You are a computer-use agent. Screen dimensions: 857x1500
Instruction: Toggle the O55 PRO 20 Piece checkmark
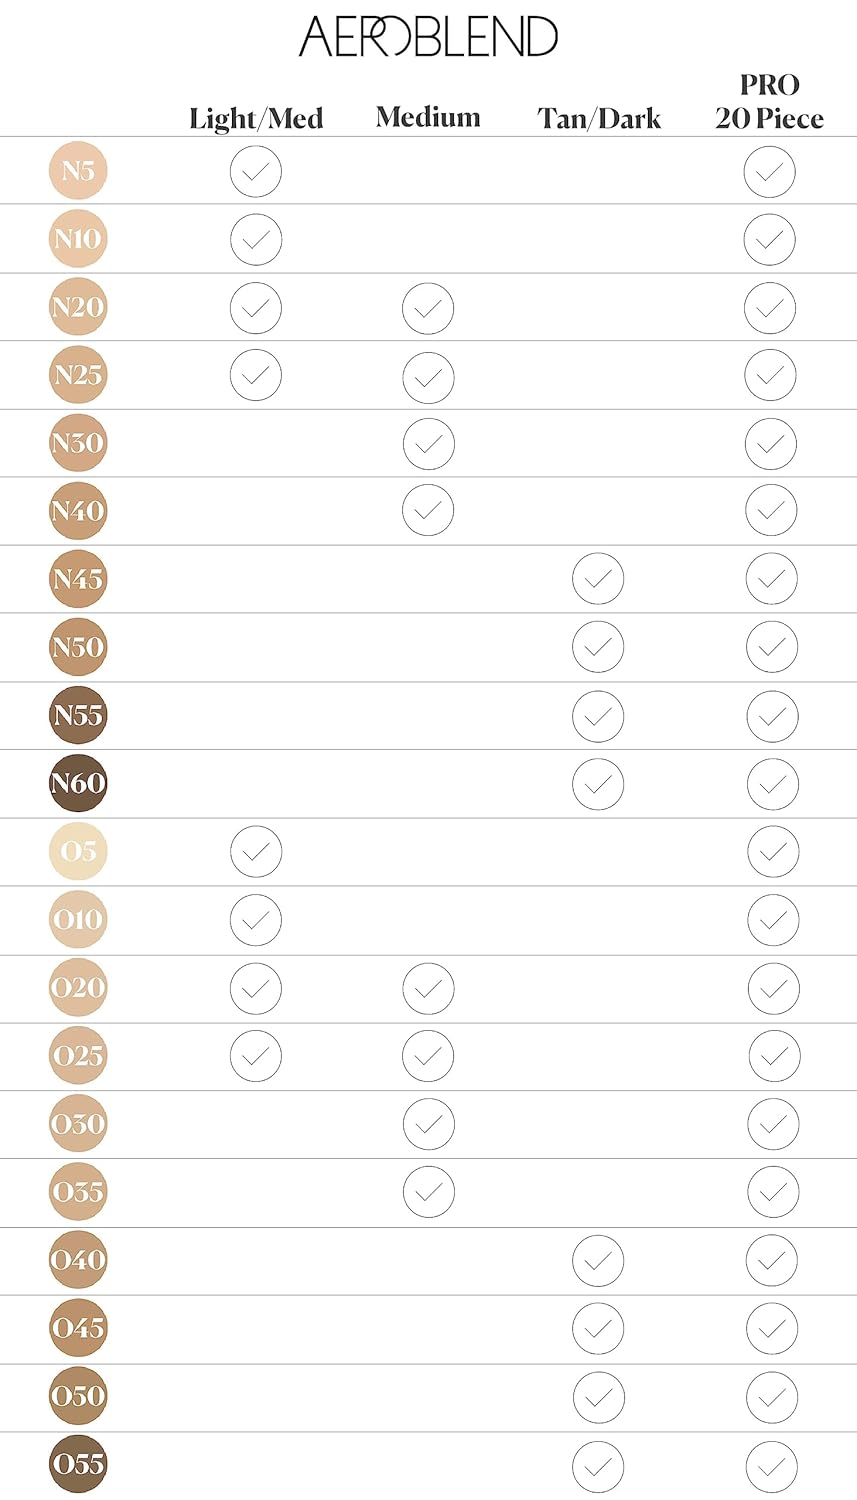772,1465
